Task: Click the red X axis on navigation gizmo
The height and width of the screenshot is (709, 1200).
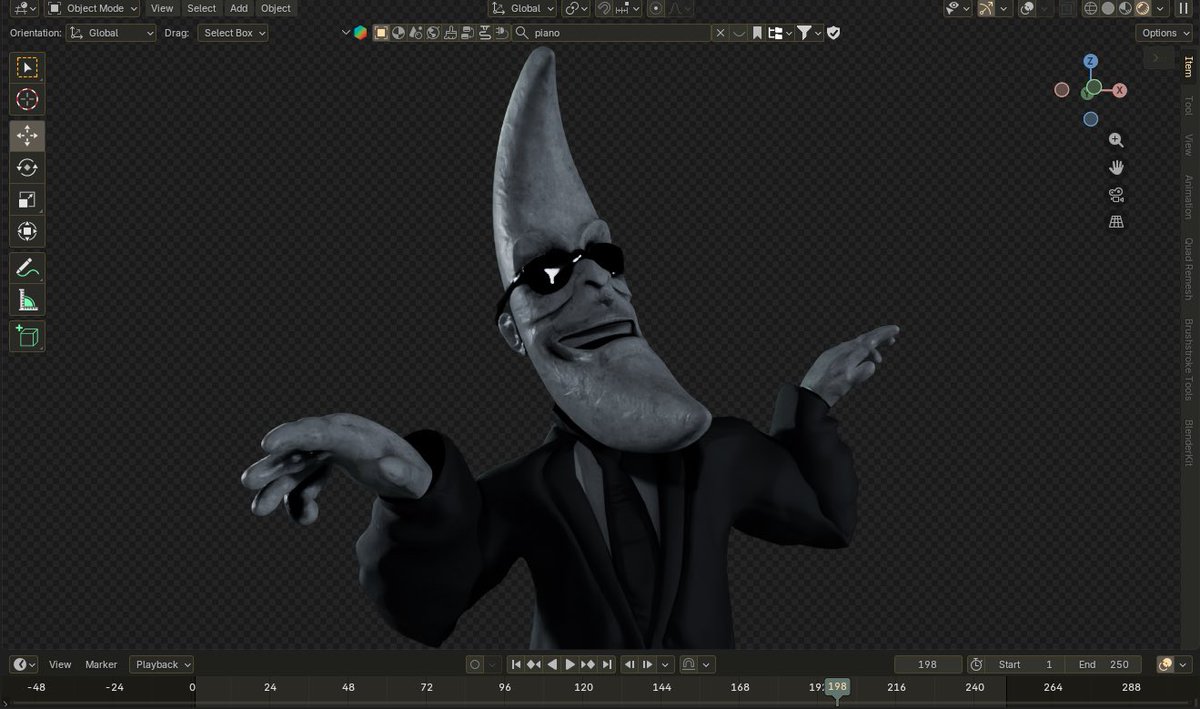Action: [1120, 90]
